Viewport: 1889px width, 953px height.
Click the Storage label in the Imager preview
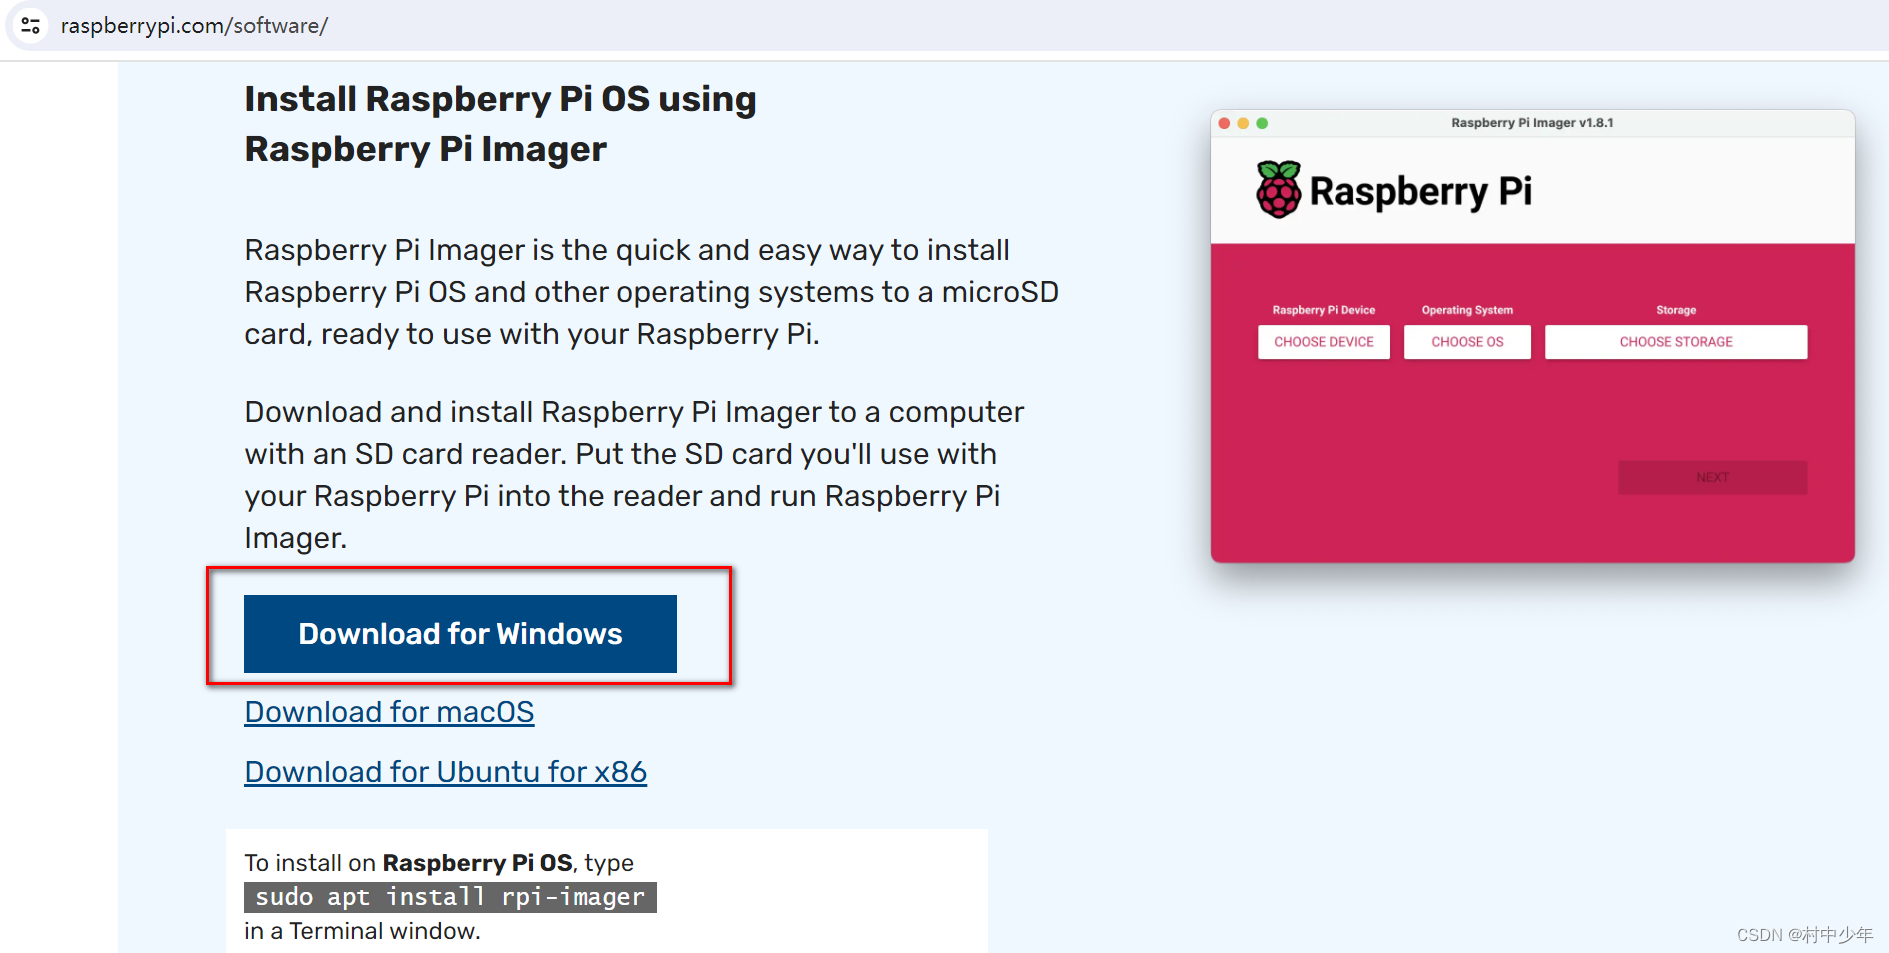1676,310
